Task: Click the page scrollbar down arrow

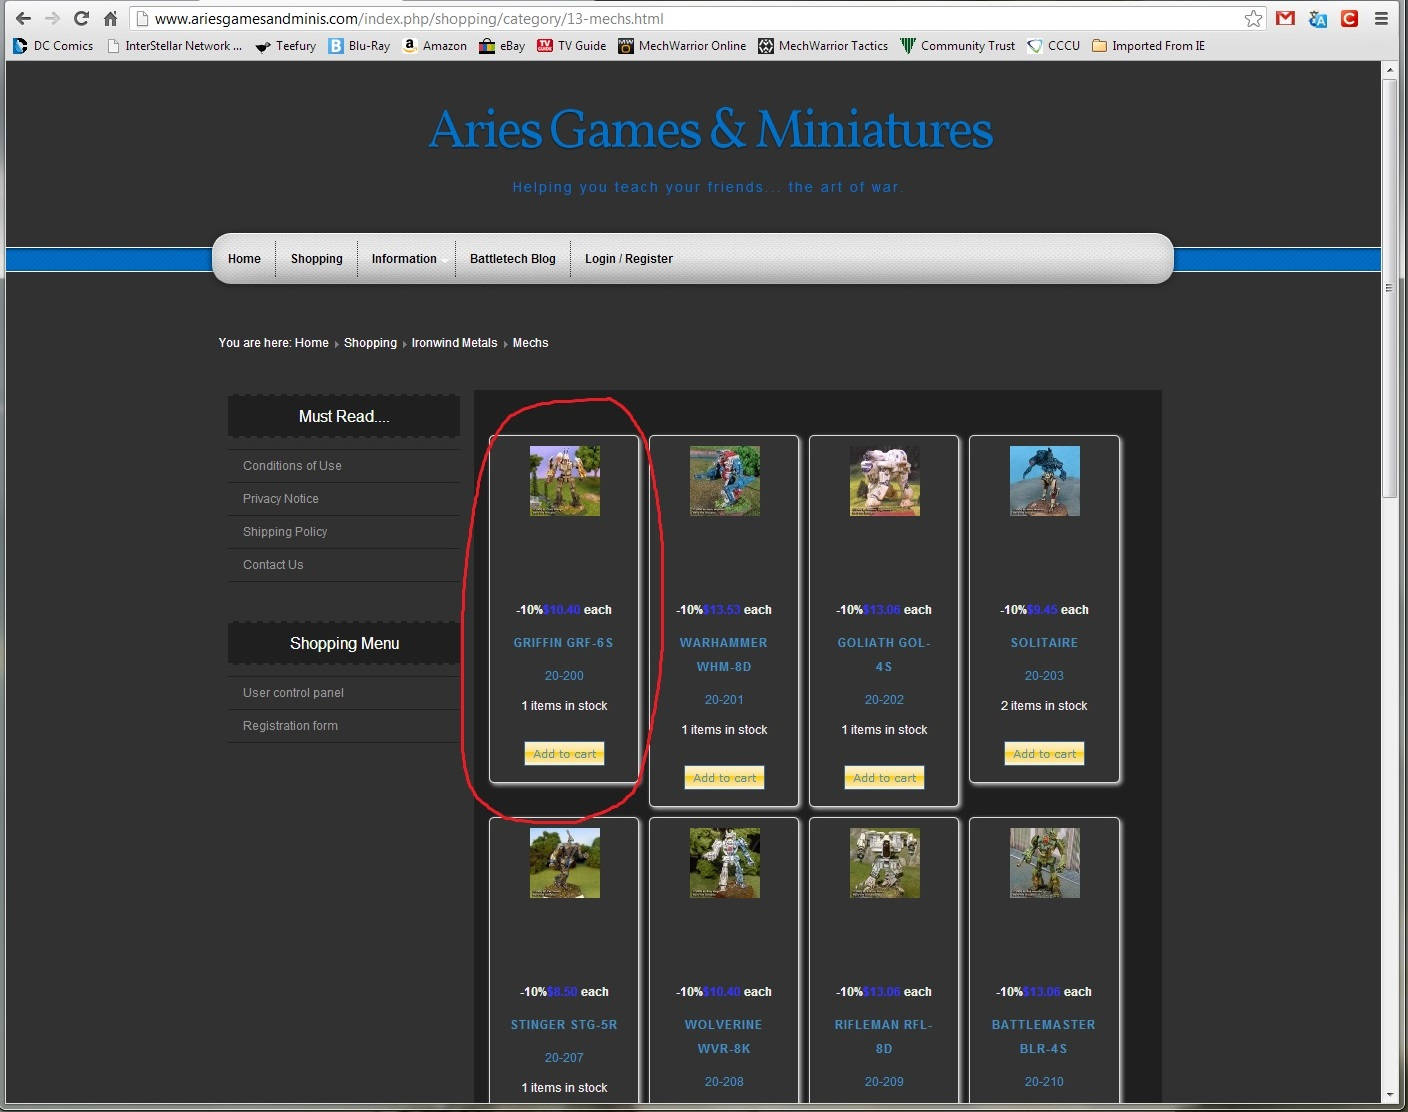Action: 1389,1095
